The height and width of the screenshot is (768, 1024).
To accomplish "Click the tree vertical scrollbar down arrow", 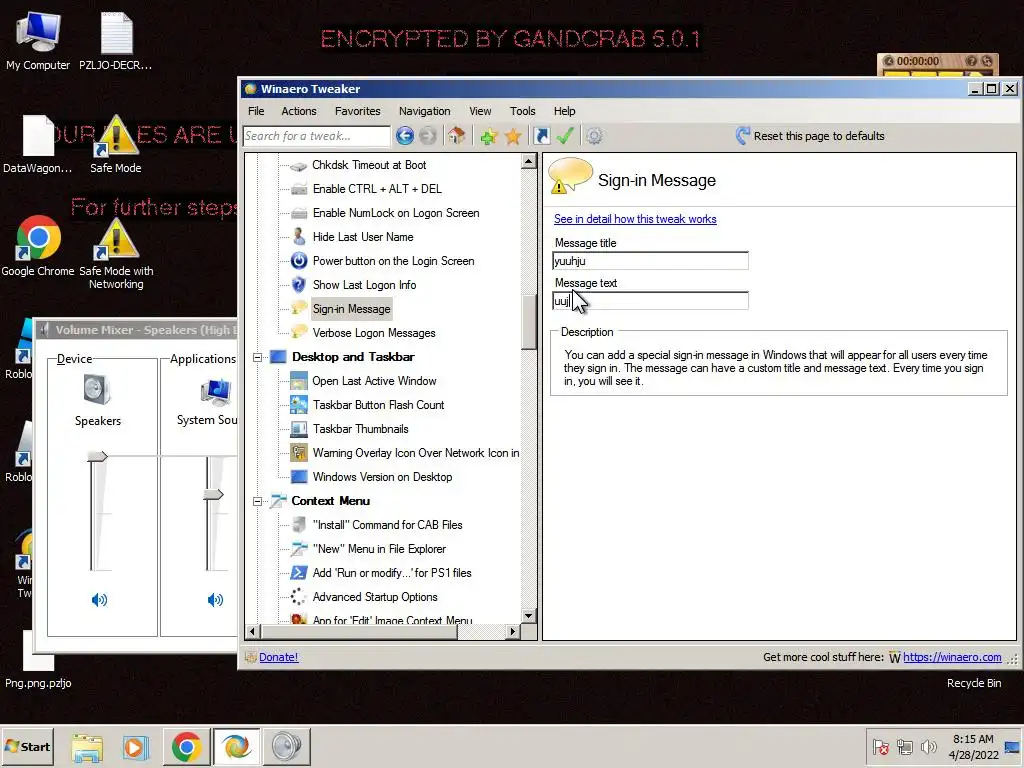I will click(x=528, y=615).
